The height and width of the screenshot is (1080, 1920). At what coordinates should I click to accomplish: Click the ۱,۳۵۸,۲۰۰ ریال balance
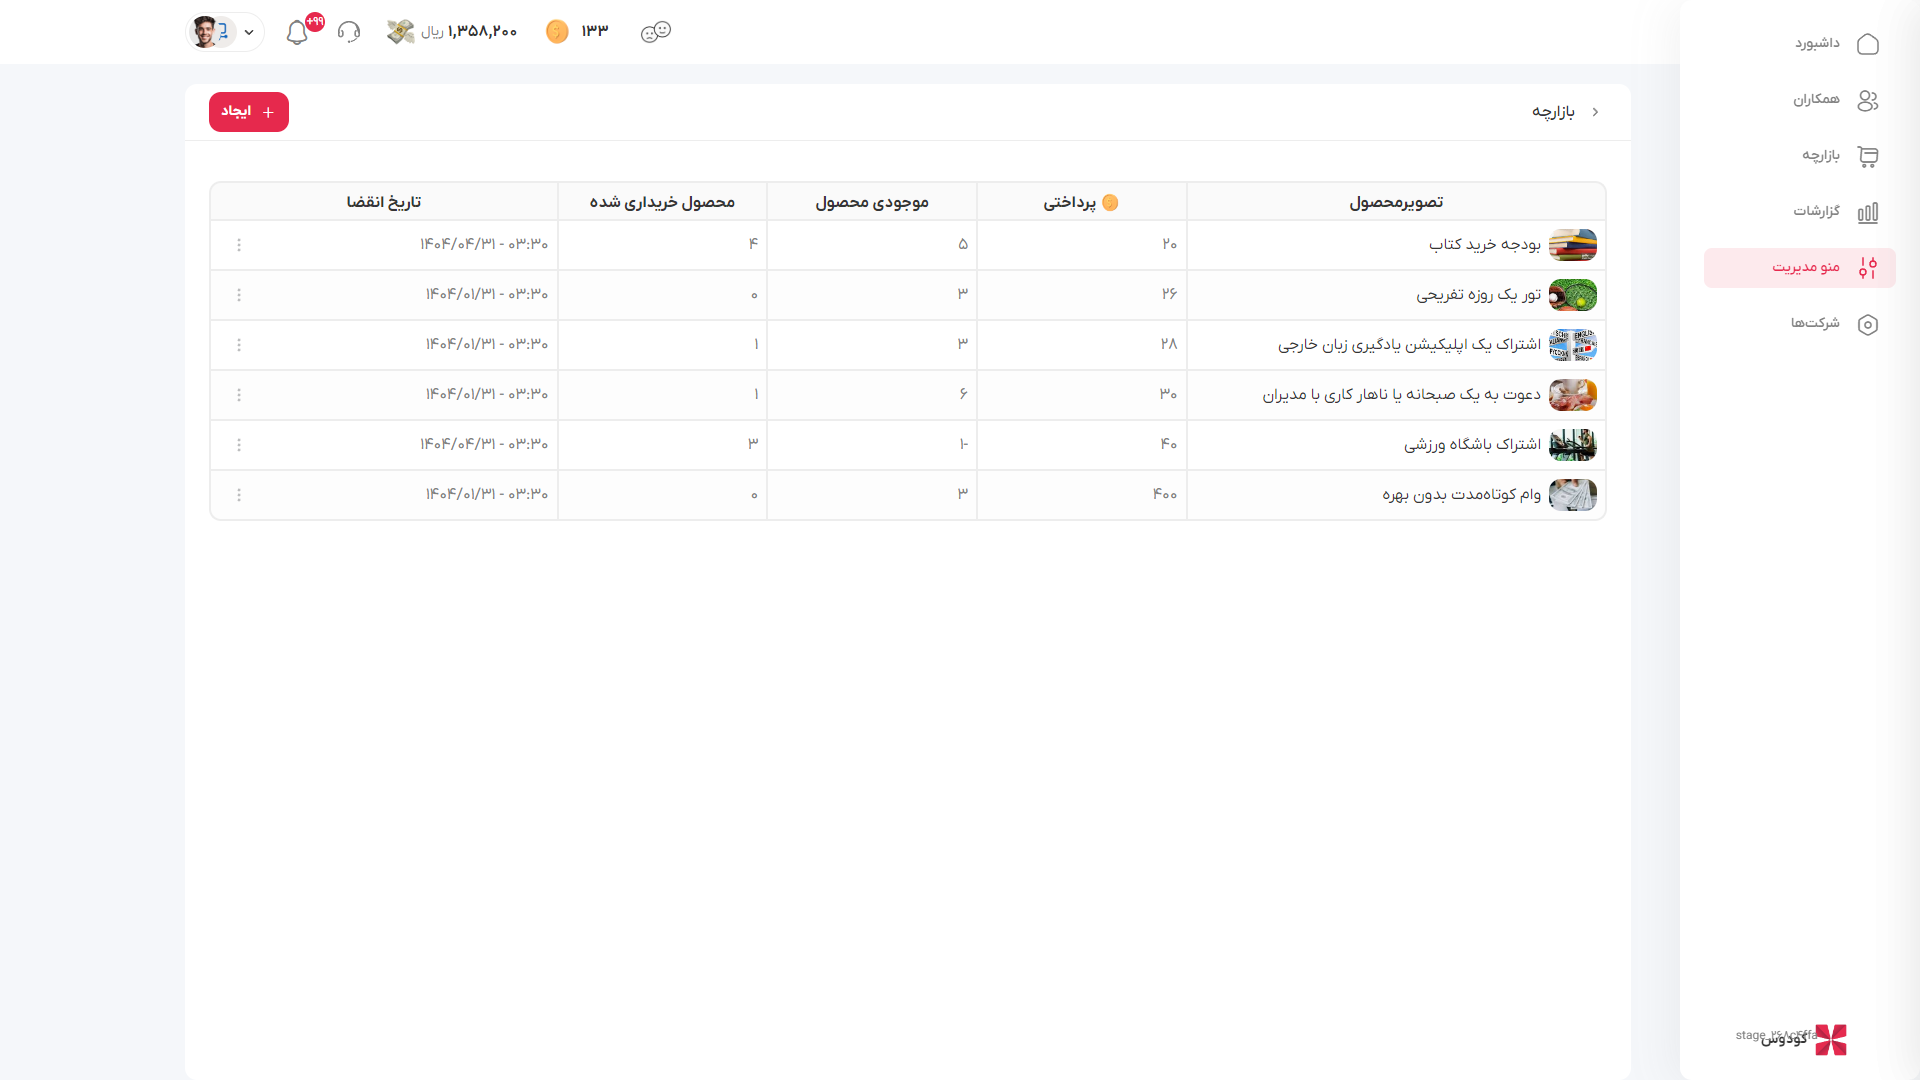(x=469, y=32)
